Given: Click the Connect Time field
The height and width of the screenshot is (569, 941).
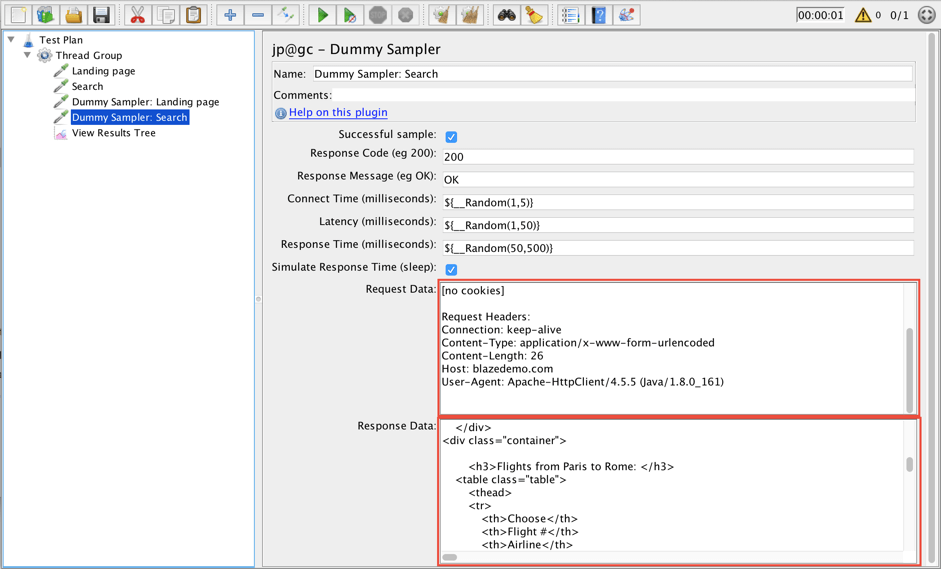Looking at the screenshot, I should tap(678, 202).
